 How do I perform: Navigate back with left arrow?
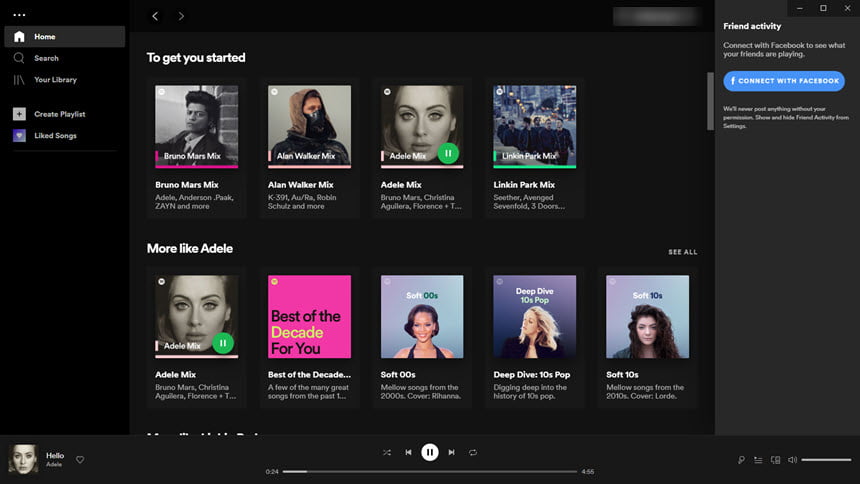[x=155, y=16]
